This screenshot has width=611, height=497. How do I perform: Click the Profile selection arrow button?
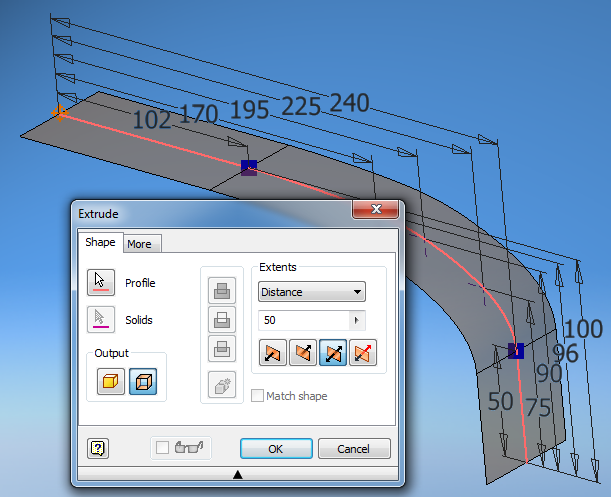101,282
